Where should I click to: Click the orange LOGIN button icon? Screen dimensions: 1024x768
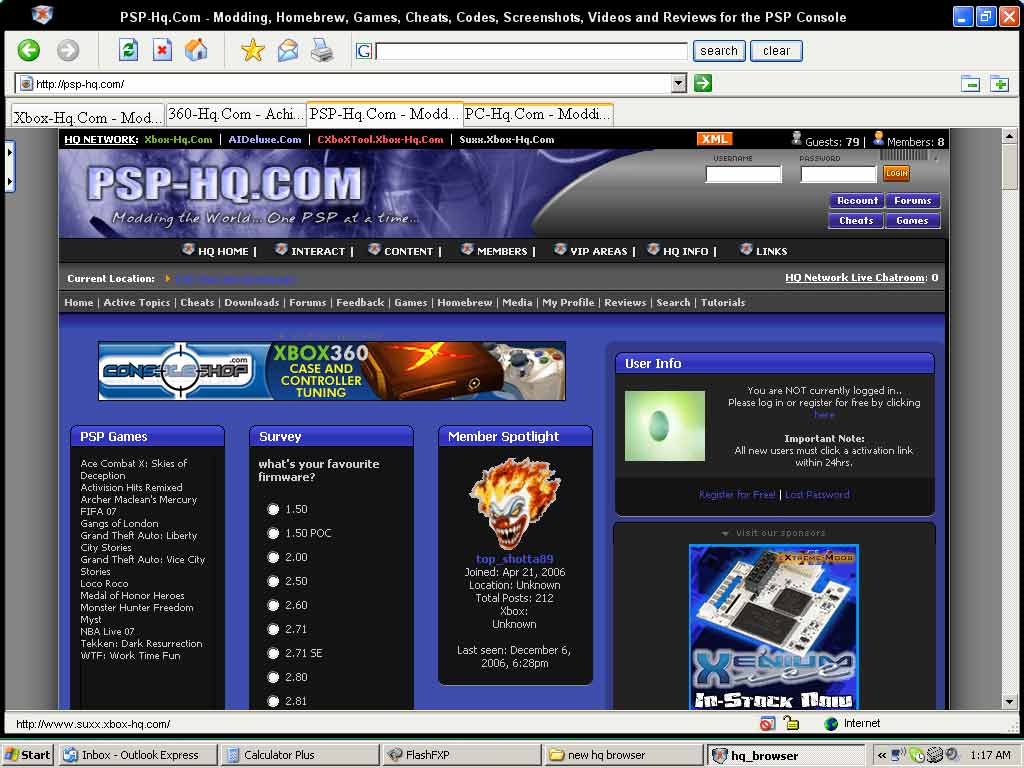896,173
